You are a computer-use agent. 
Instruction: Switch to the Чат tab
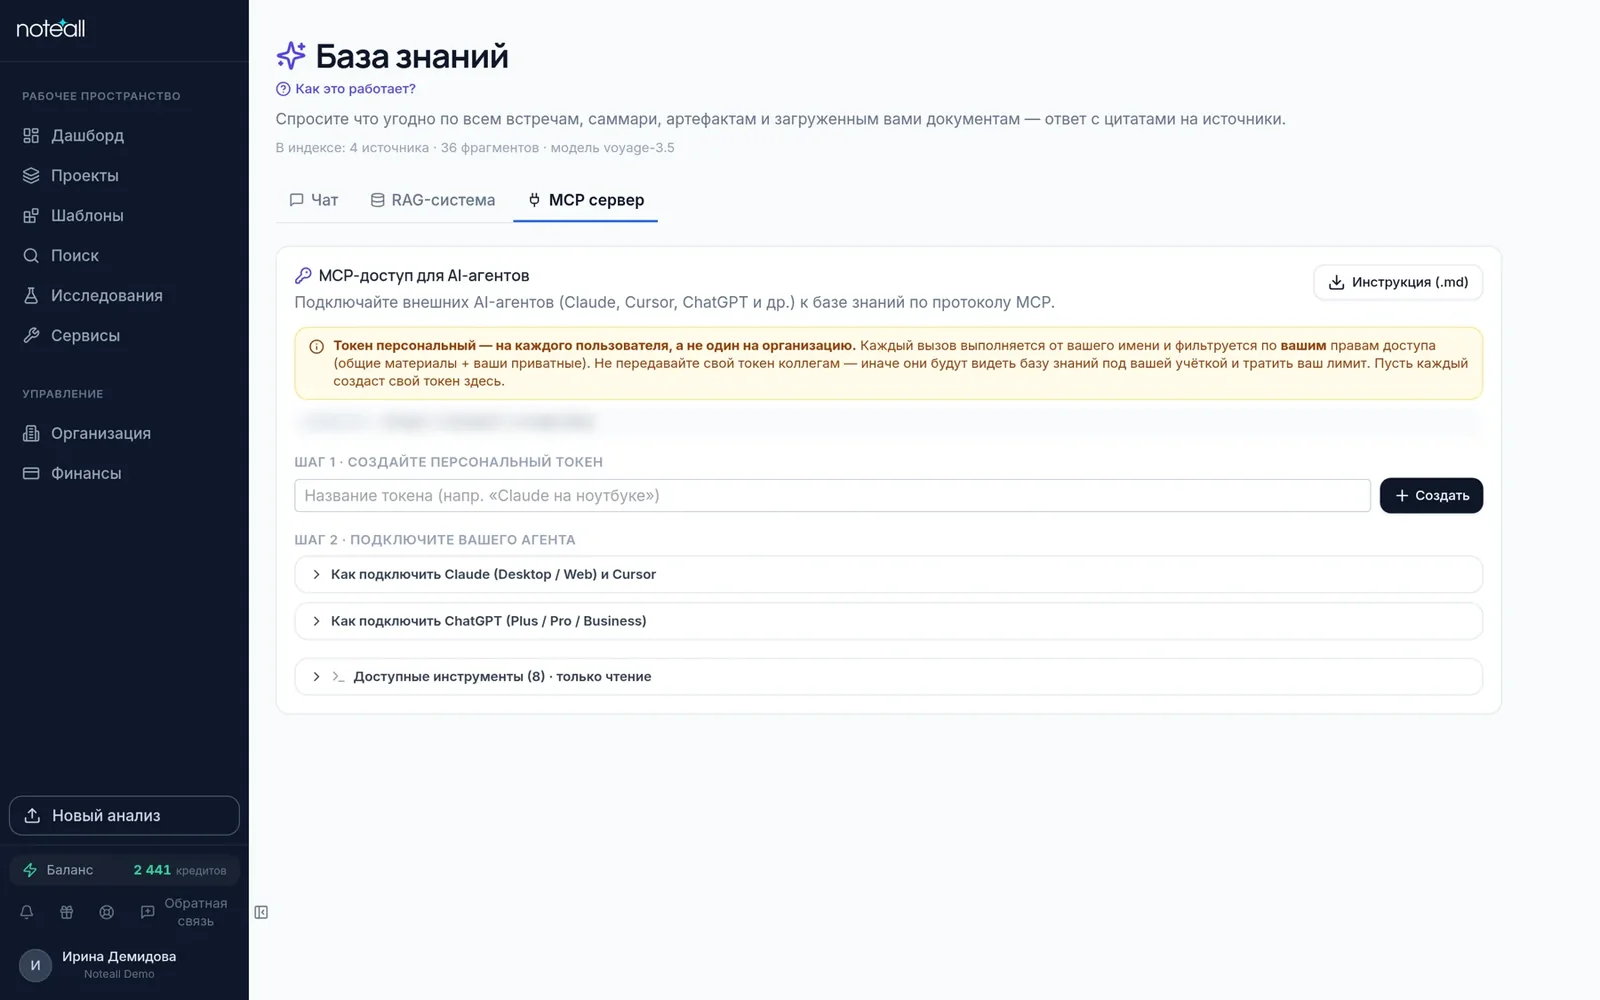tap(313, 200)
